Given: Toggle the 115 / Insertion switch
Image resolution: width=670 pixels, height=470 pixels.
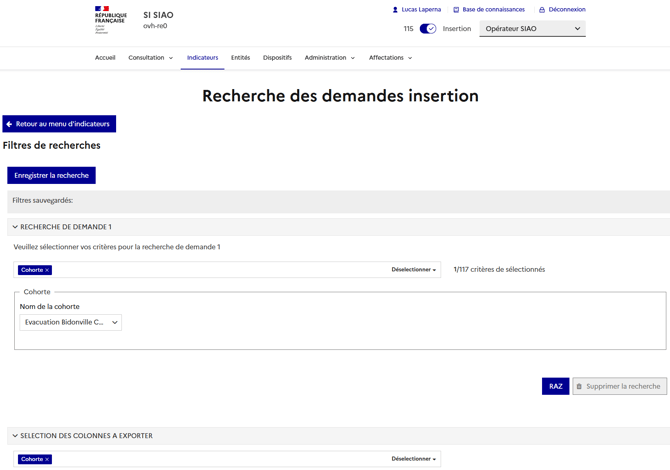Looking at the screenshot, I should (428, 29).
